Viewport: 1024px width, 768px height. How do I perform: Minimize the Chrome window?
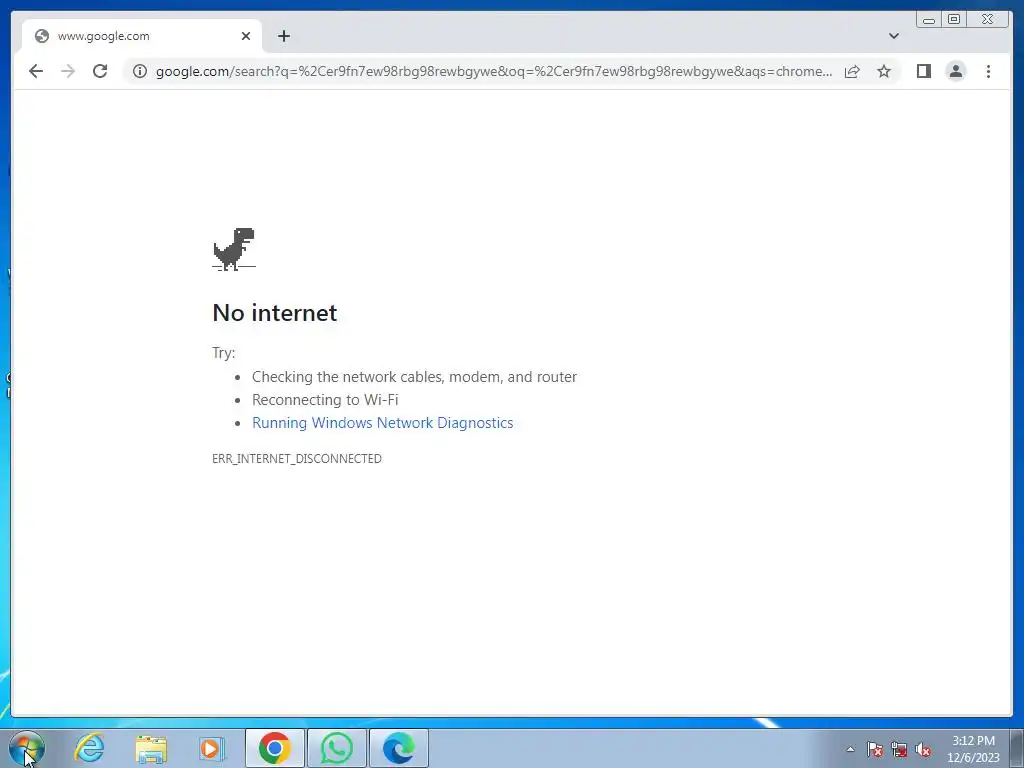point(929,20)
